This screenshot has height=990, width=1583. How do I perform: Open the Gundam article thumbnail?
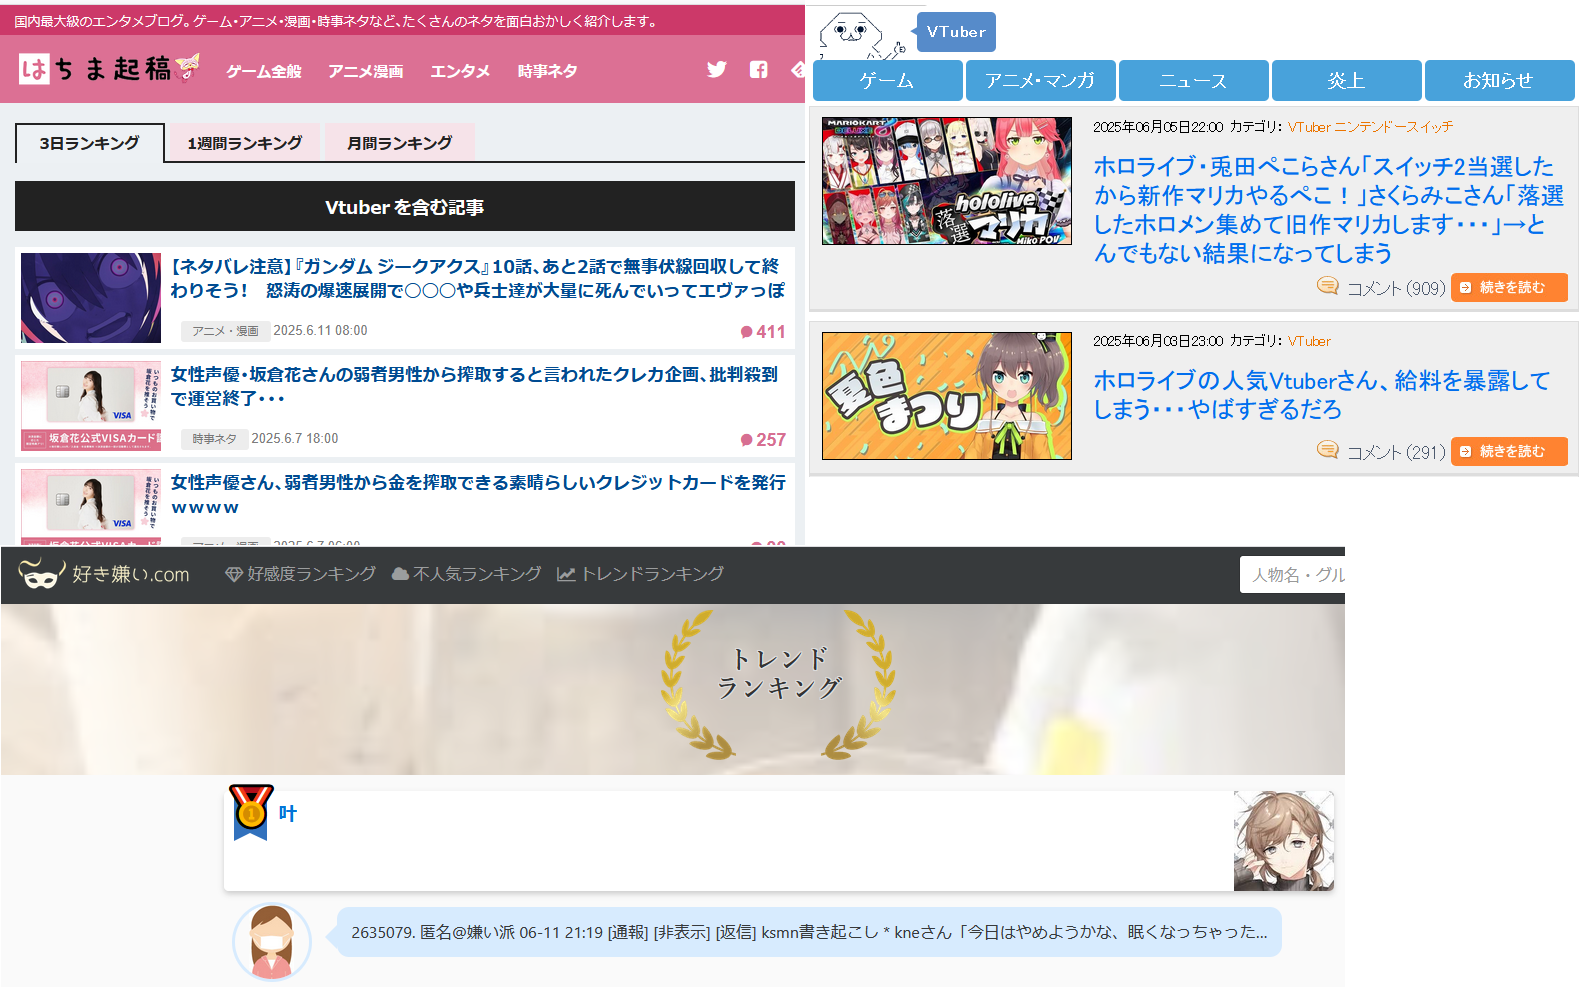[x=91, y=298]
